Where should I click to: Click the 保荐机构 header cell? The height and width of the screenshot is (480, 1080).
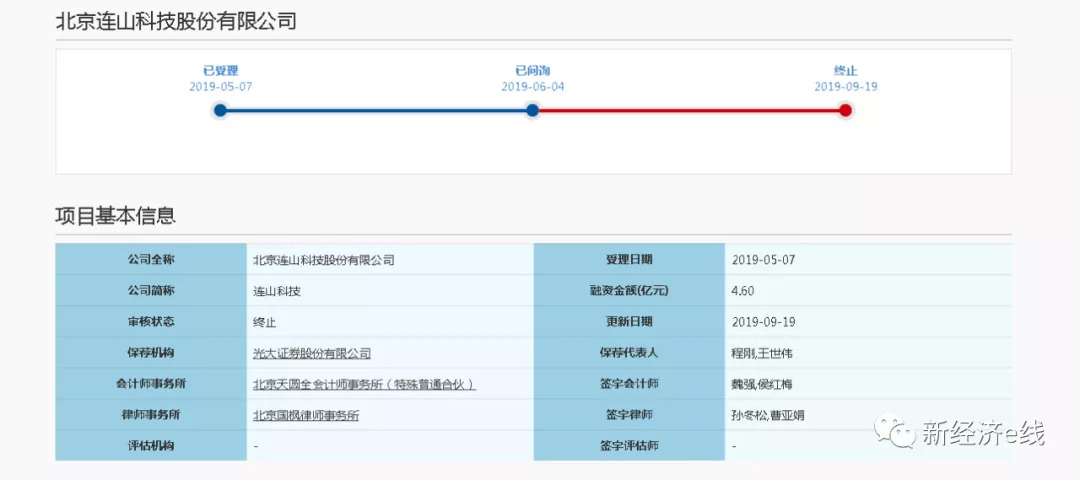[x=151, y=353]
